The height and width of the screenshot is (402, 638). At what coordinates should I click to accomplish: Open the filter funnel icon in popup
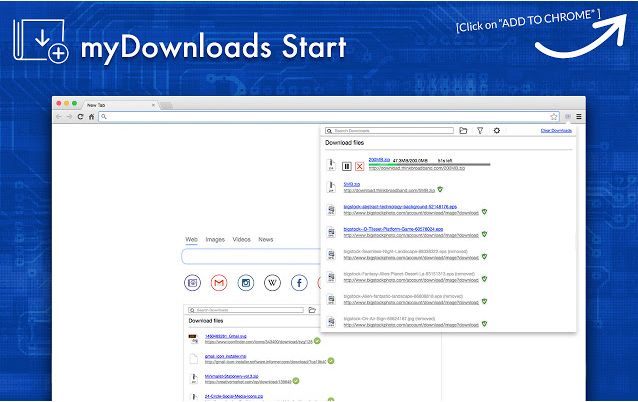click(x=480, y=131)
